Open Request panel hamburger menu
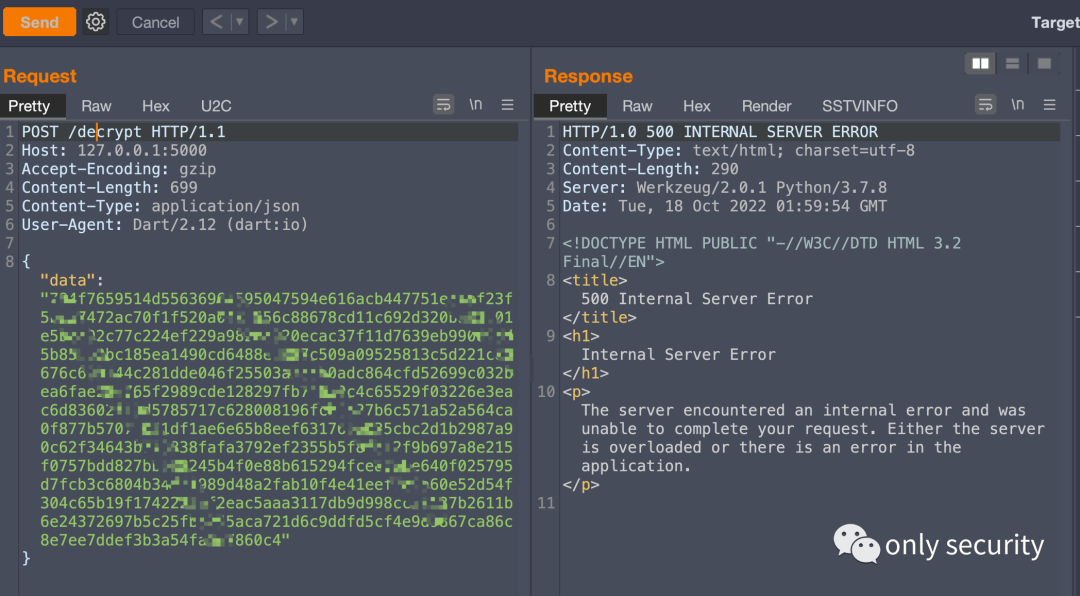Image resolution: width=1080 pixels, height=596 pixels. [508, 105]
